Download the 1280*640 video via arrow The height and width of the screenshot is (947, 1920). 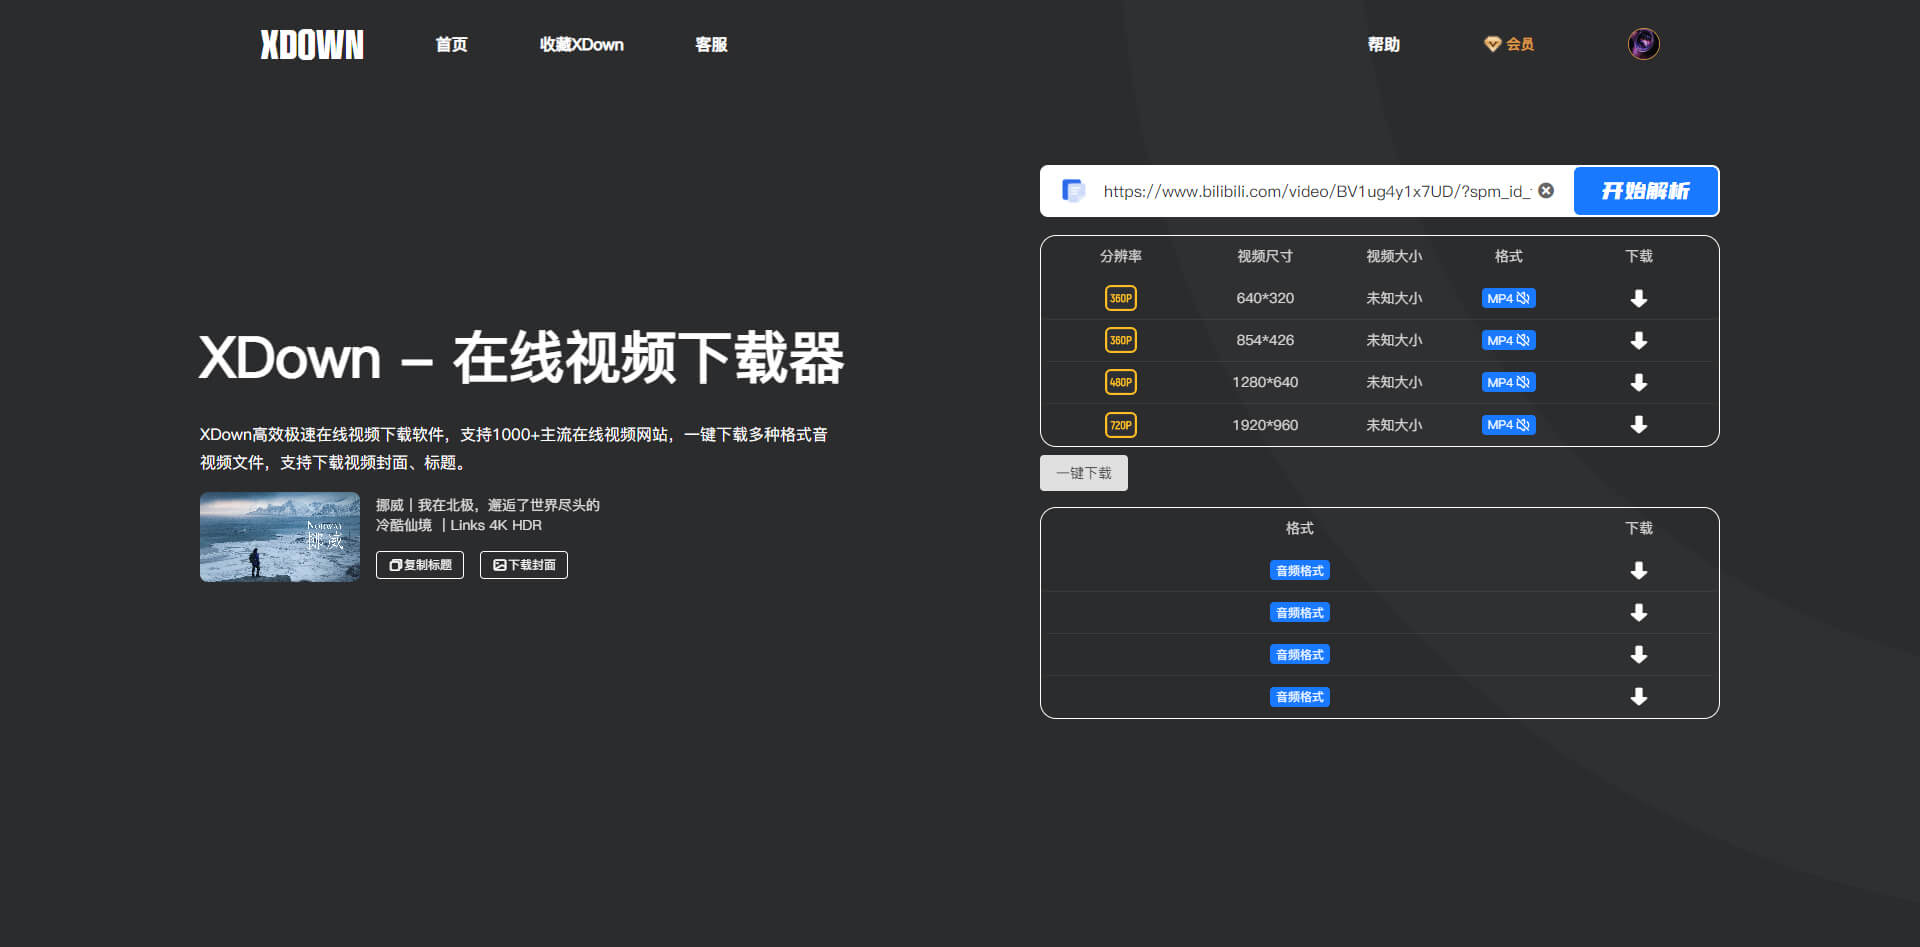click(x=1638, y=382)
